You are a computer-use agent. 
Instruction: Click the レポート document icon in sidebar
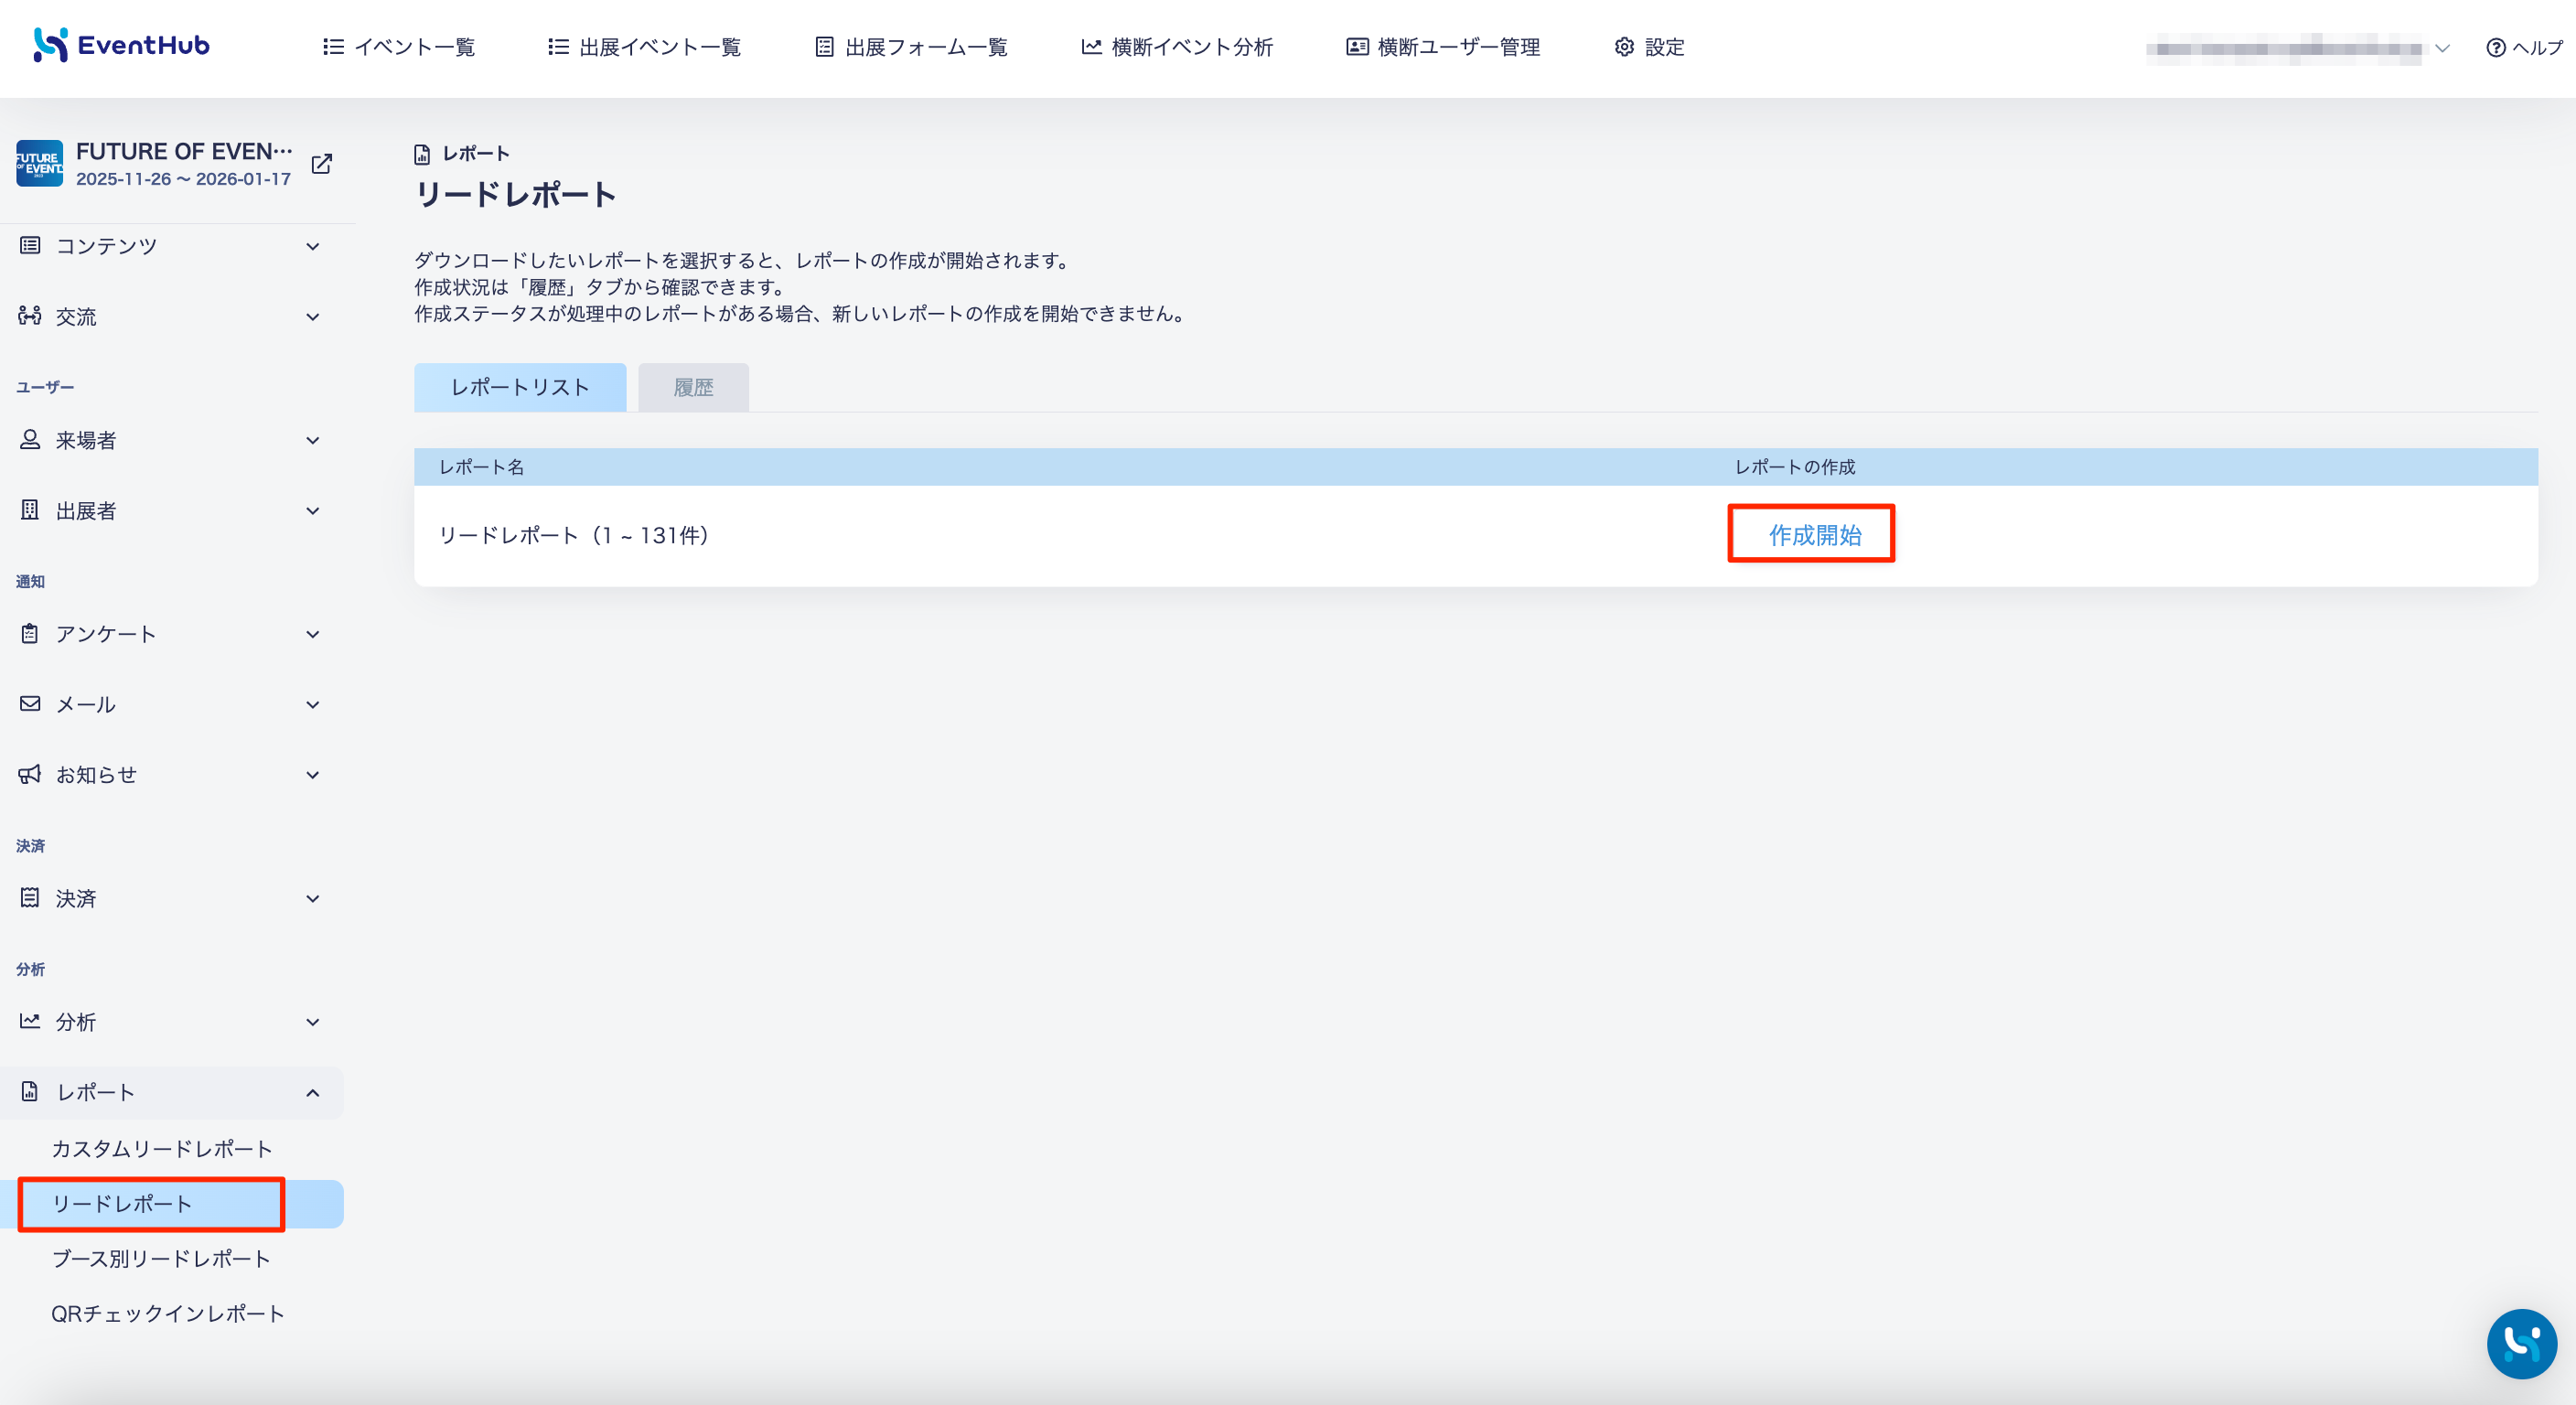(x=30, y=1091)
